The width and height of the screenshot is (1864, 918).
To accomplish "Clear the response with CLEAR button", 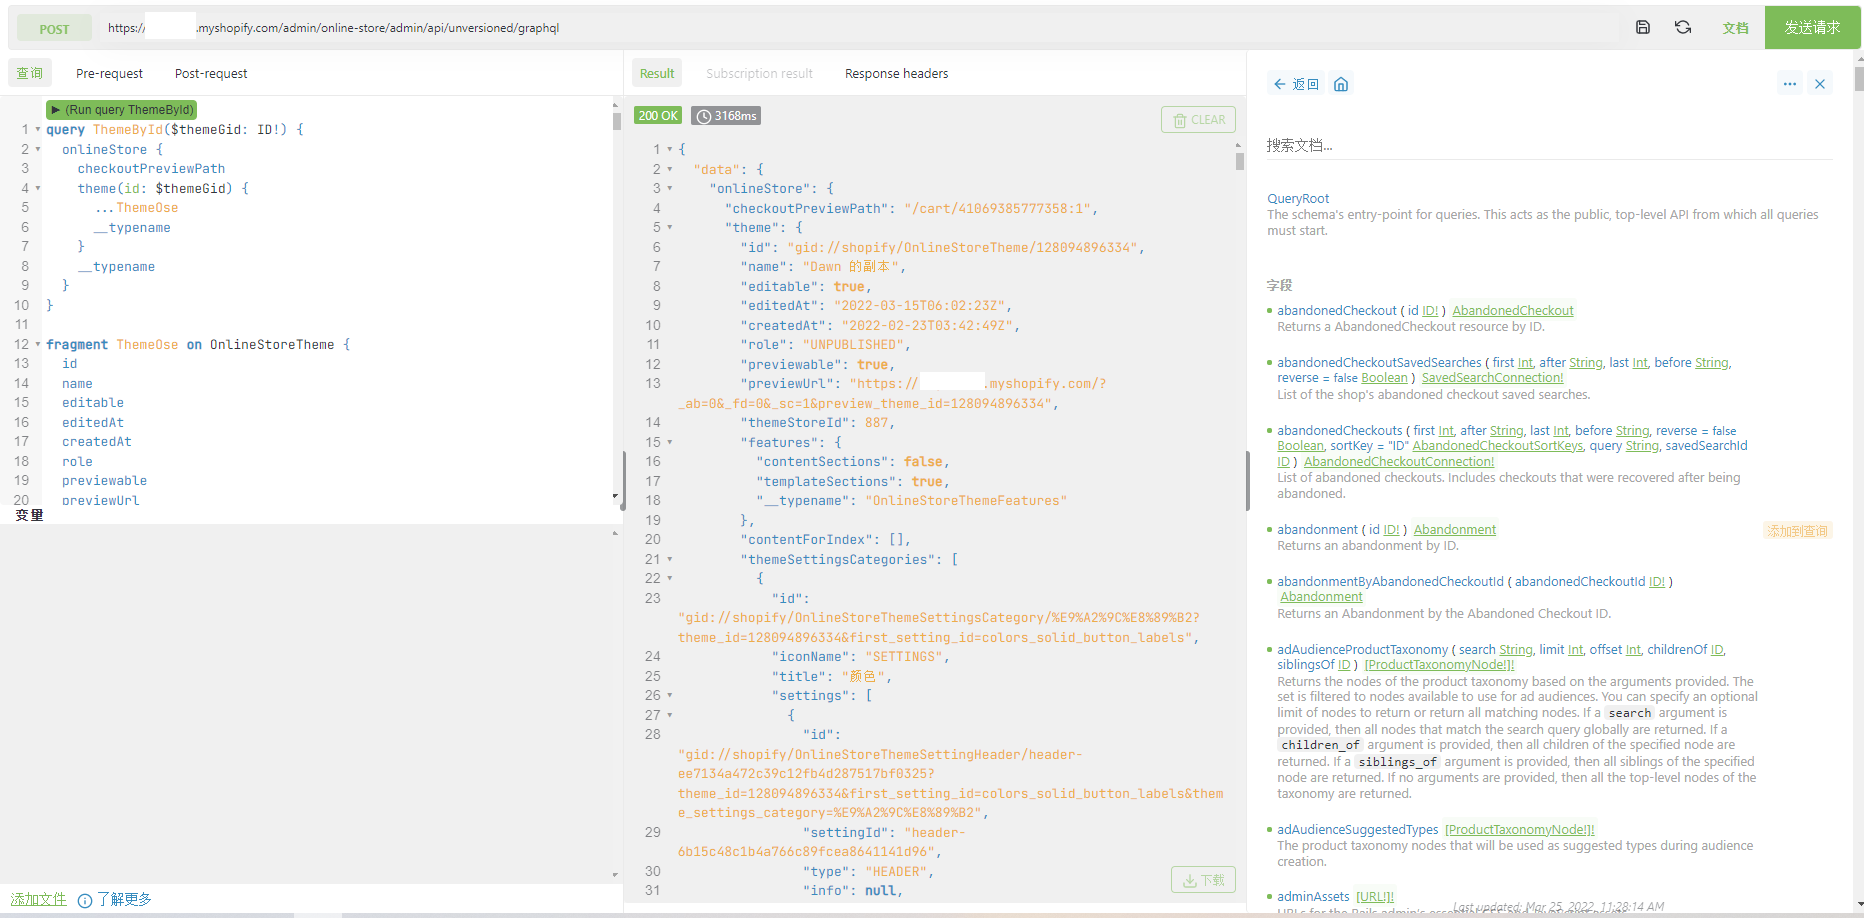I will point(1198,120).
